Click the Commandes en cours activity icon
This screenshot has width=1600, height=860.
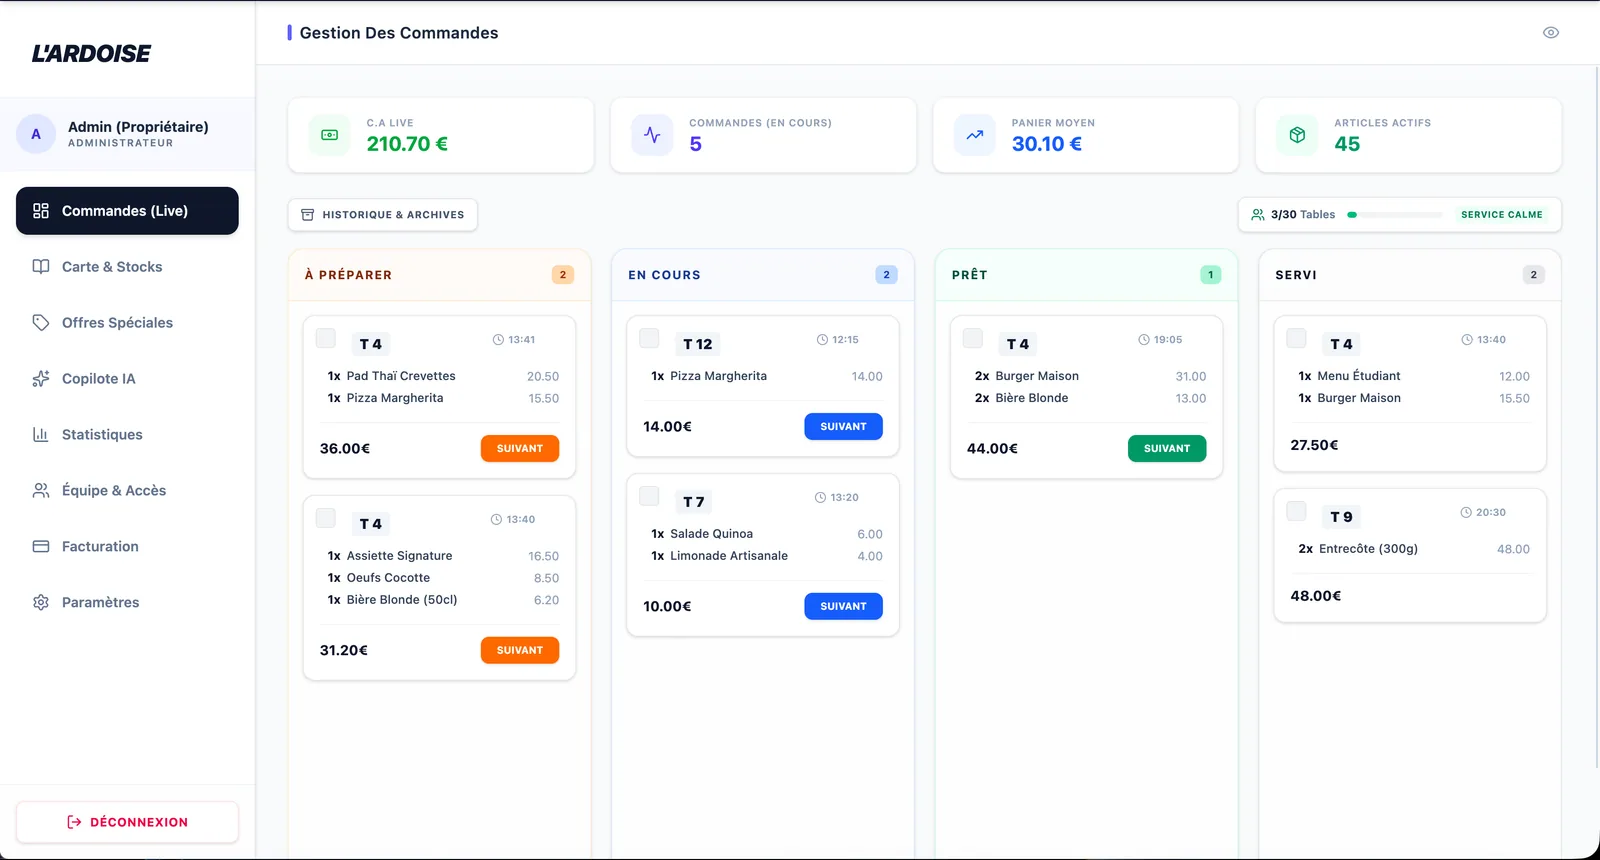click(x=652, y=135)
